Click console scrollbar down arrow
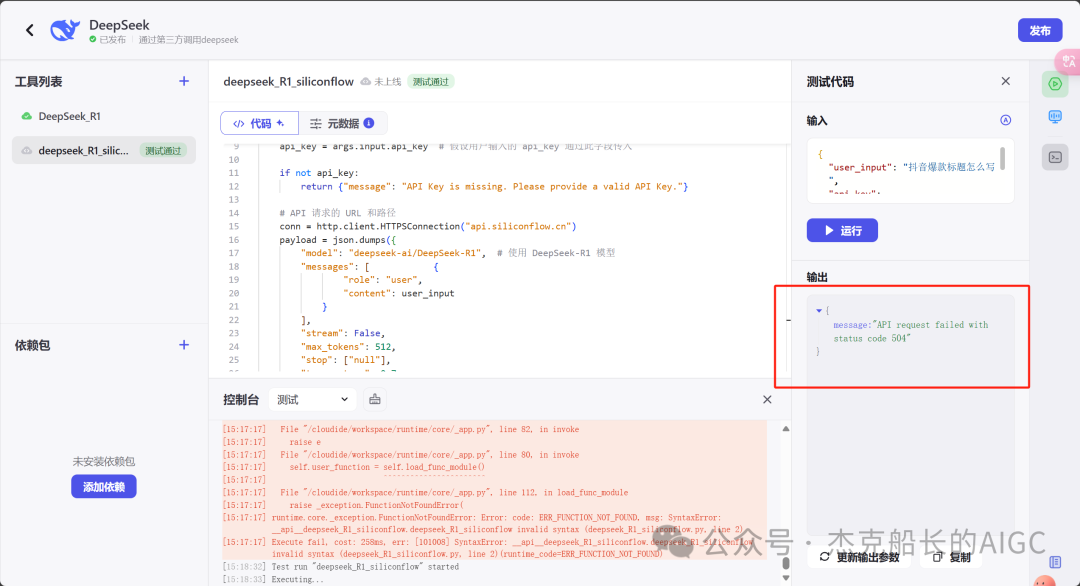Image resolution: width=1080 pixels, height=586 pixels. click(786, 578)
